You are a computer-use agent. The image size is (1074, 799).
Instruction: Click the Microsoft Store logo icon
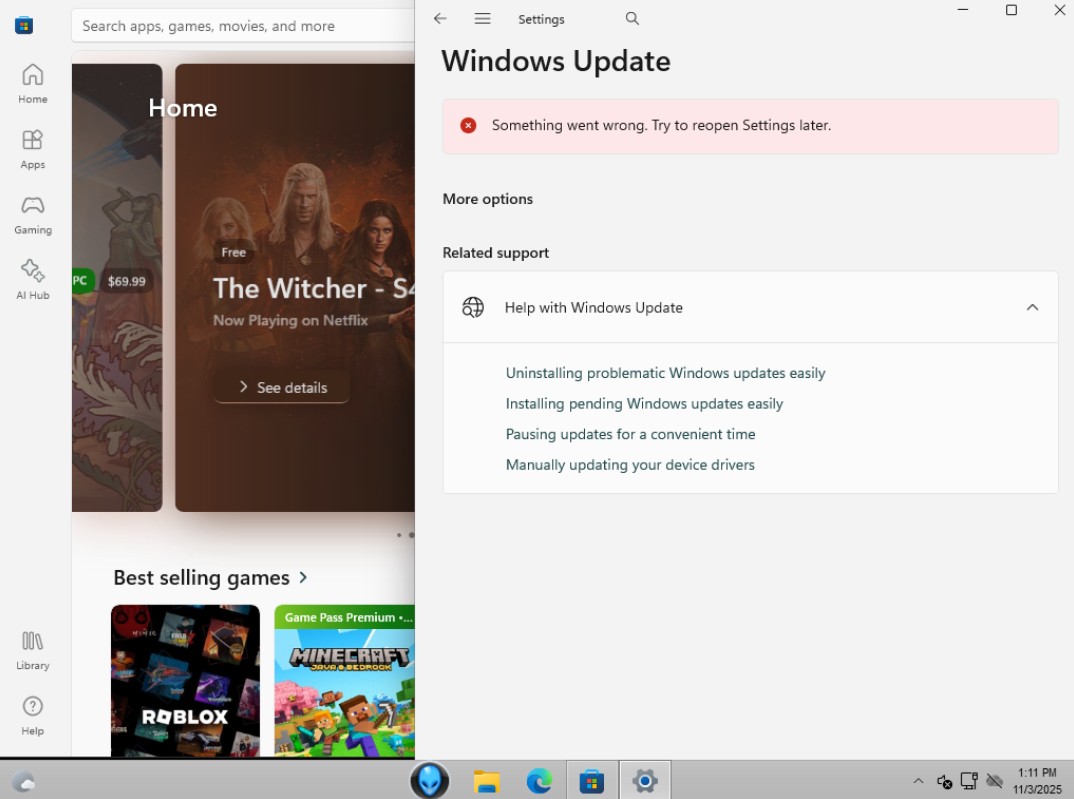click(x=24, y=26)
